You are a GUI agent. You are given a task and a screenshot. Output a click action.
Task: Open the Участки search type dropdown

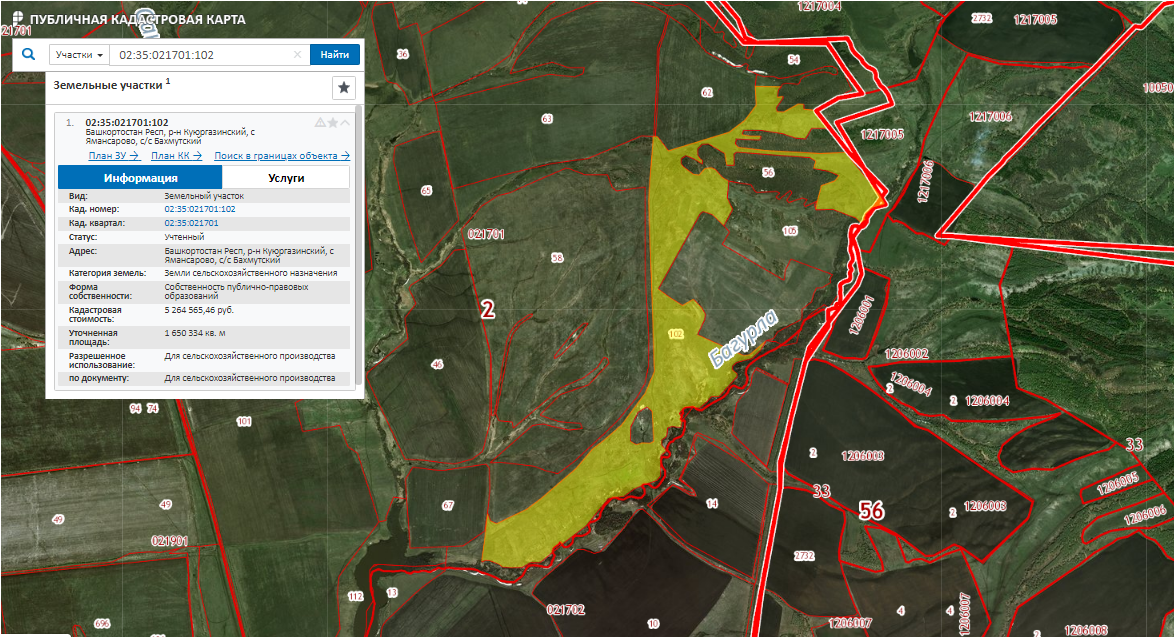coord(79,55)
